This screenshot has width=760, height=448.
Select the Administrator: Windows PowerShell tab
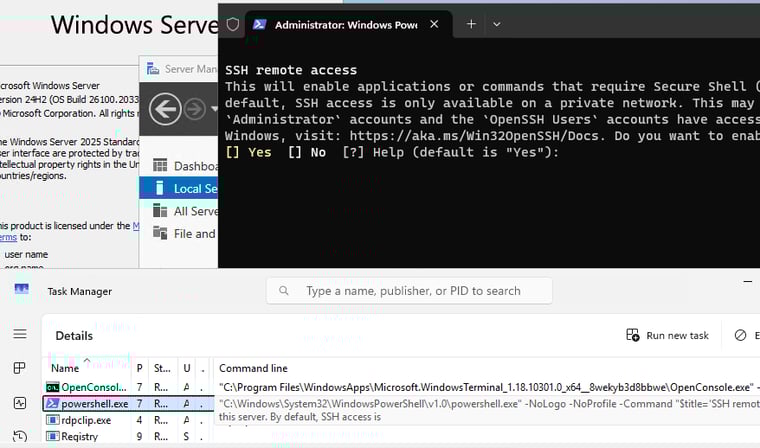(348, 24)
